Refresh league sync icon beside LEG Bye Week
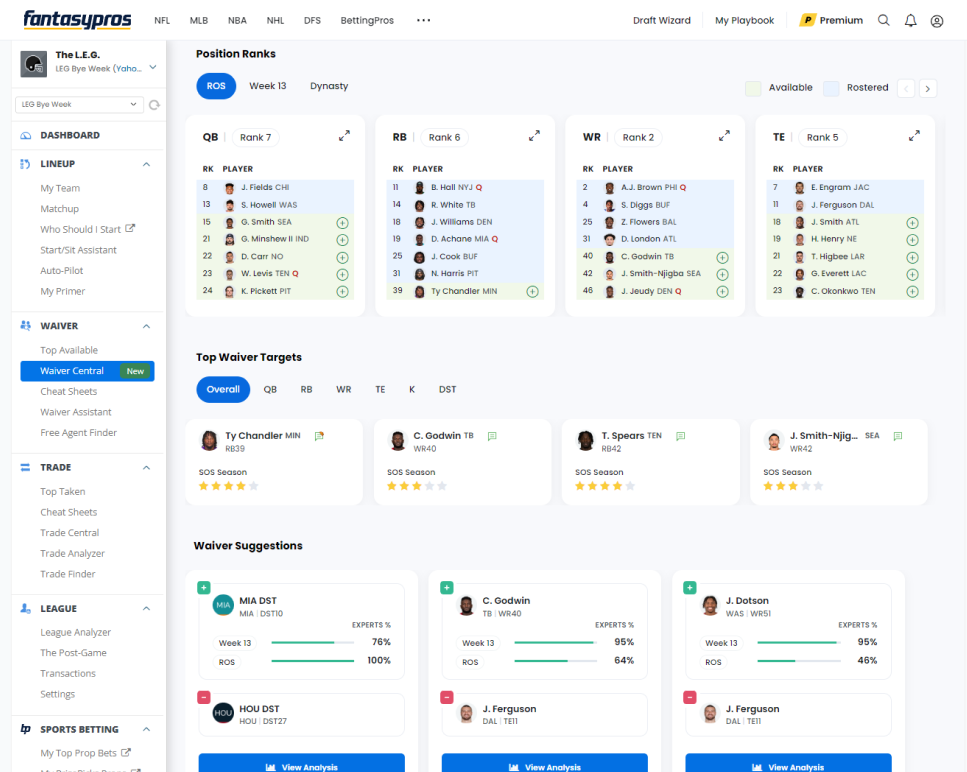The image size is (967, 772). 154,105
